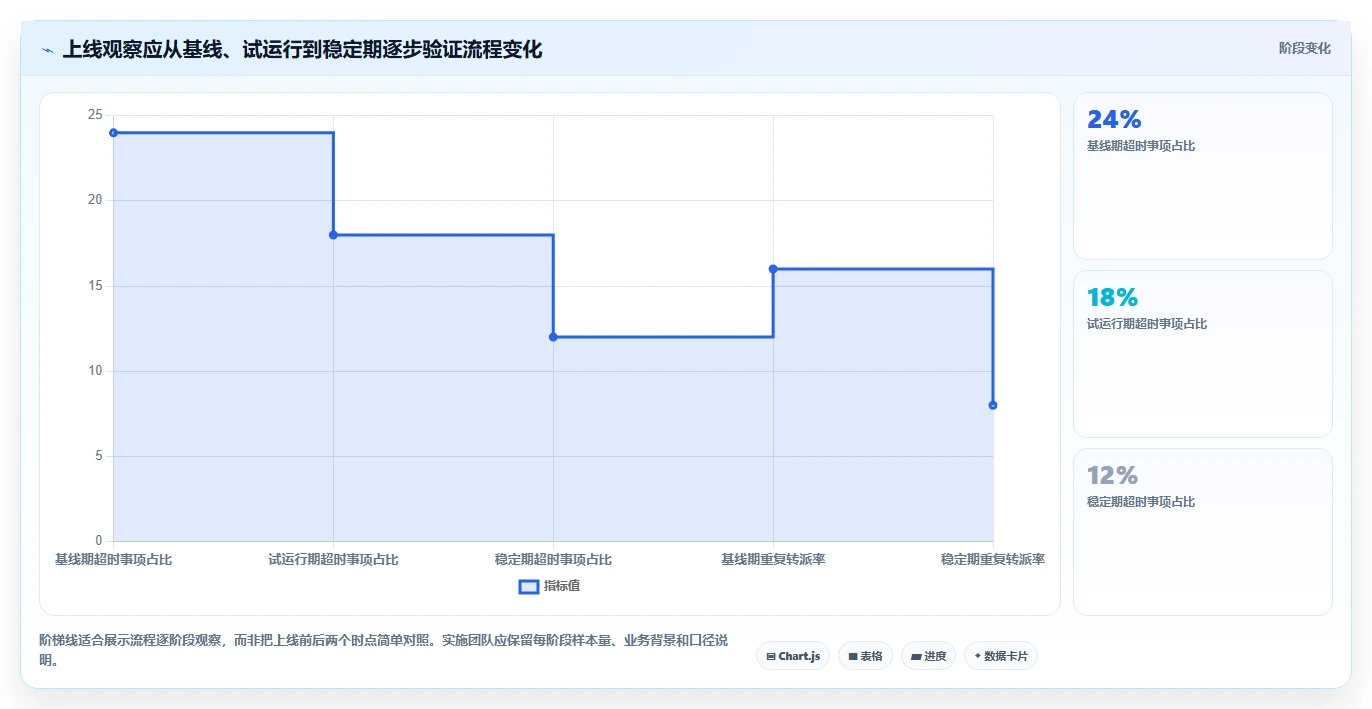Click the data point at value 24
The width and height of the screenshot is (1372, 709).
pos(113,133)
